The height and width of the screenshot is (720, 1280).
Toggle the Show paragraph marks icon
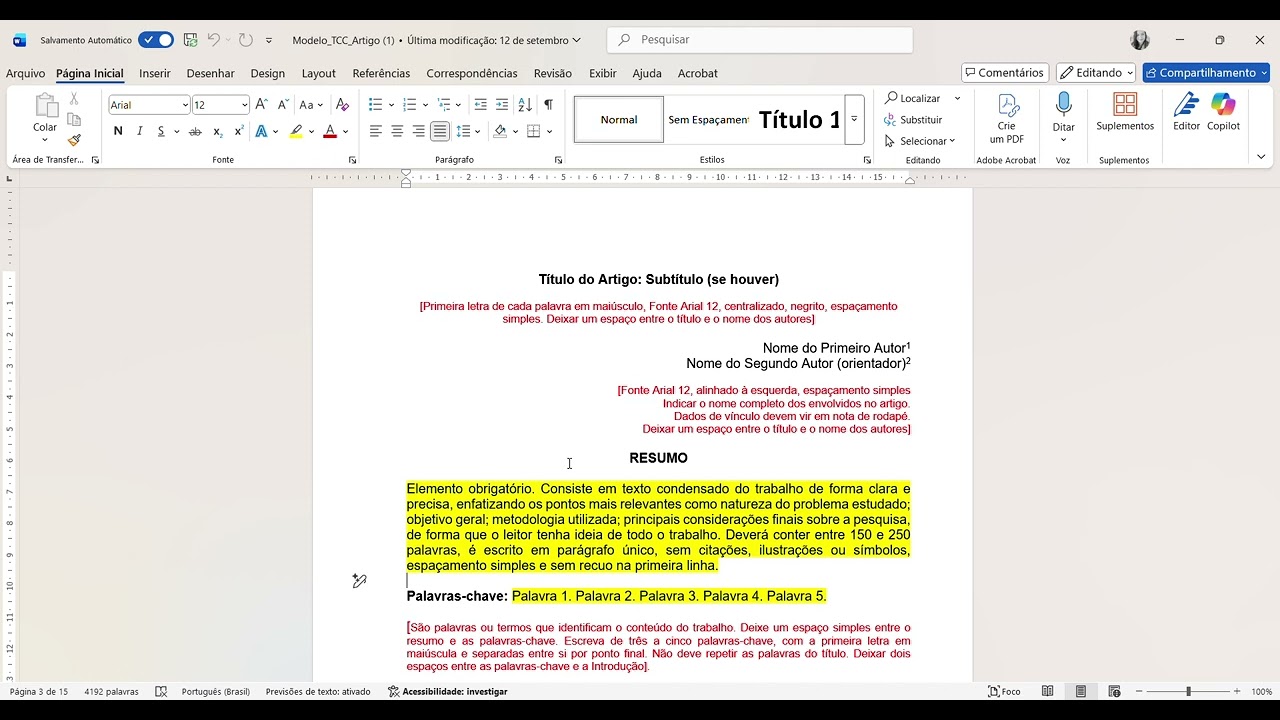[x=548, y=104]
